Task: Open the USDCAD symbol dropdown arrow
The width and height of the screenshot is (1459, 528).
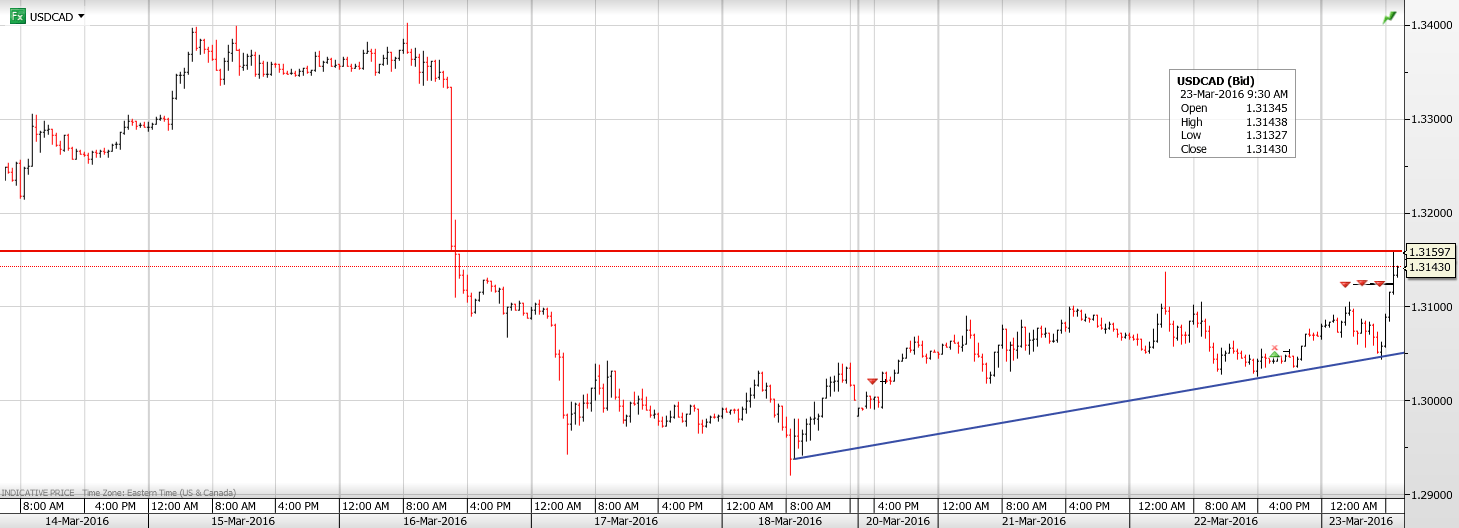Action: tap(81, 16)
